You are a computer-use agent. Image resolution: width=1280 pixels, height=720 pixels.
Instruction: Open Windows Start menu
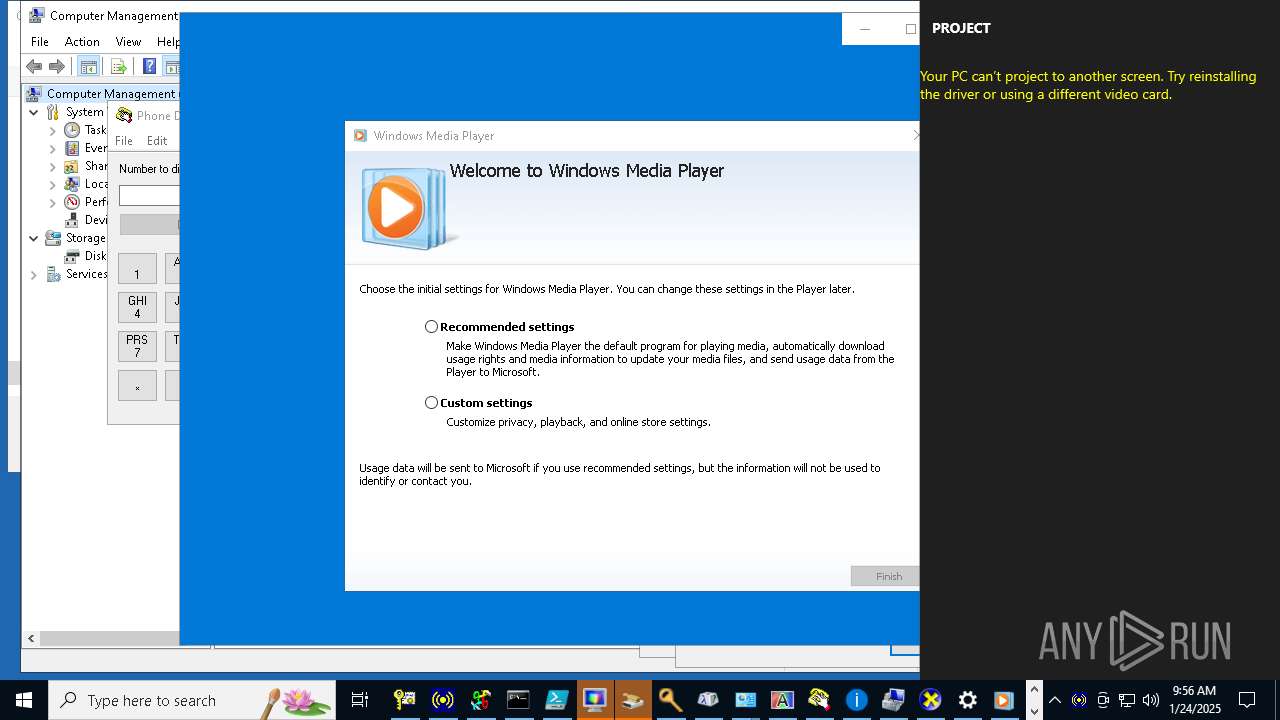coord(24,700)
